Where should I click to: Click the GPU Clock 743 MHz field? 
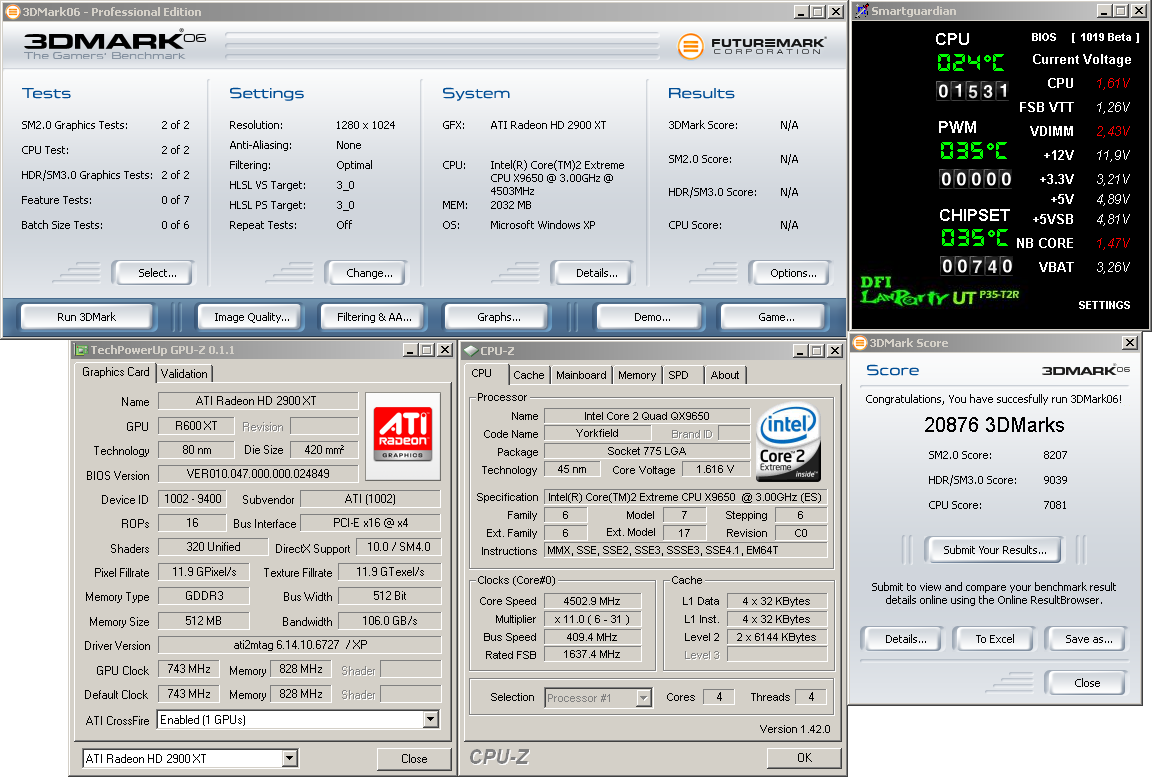coord(190,670)
